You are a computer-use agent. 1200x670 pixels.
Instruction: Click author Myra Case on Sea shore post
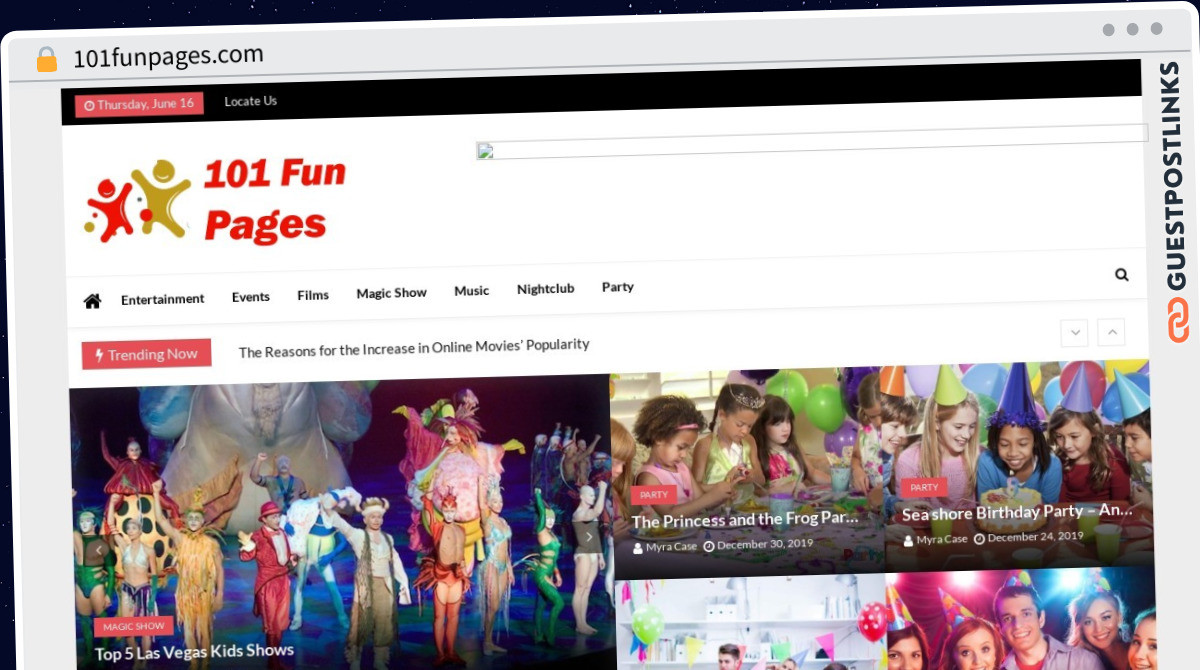pos(936,539)
